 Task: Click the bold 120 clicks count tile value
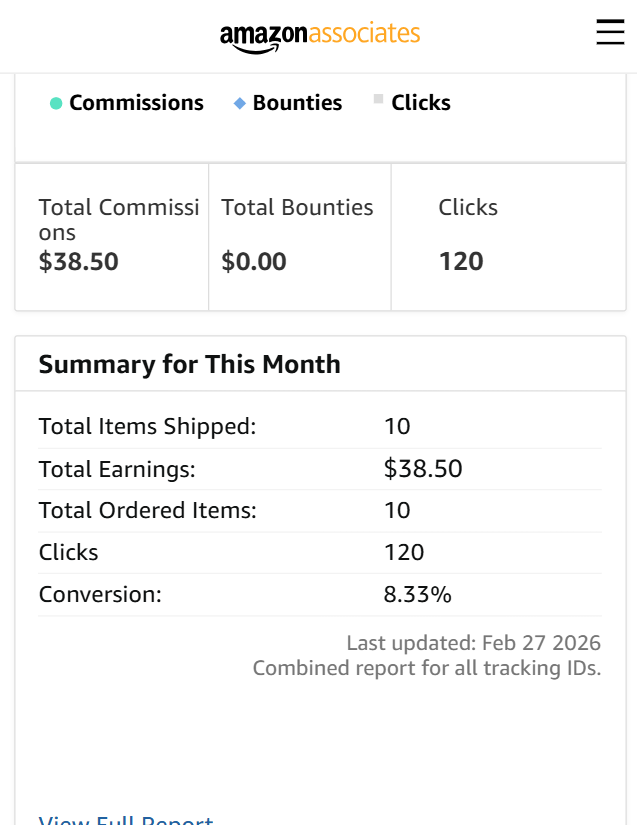[461, 262]
